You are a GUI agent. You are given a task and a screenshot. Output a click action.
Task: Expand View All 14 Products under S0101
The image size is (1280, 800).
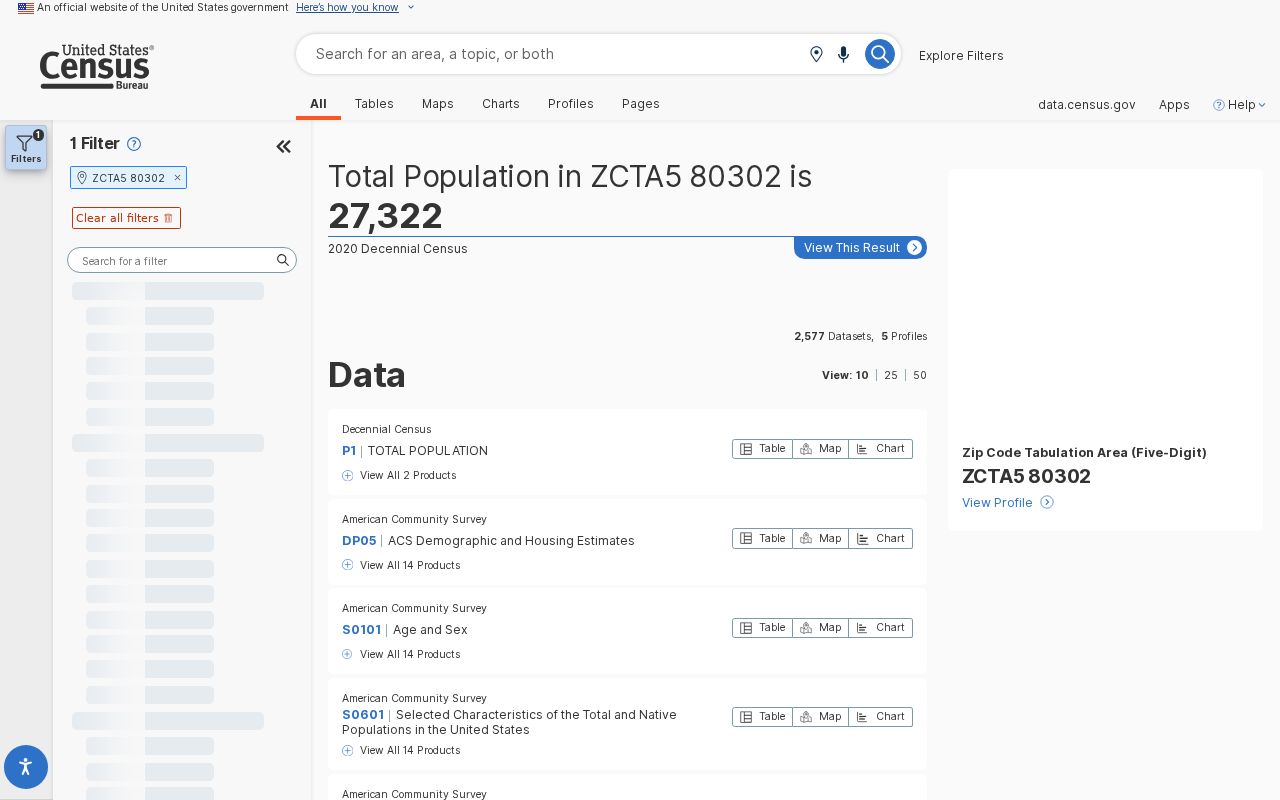pos(401,654)
